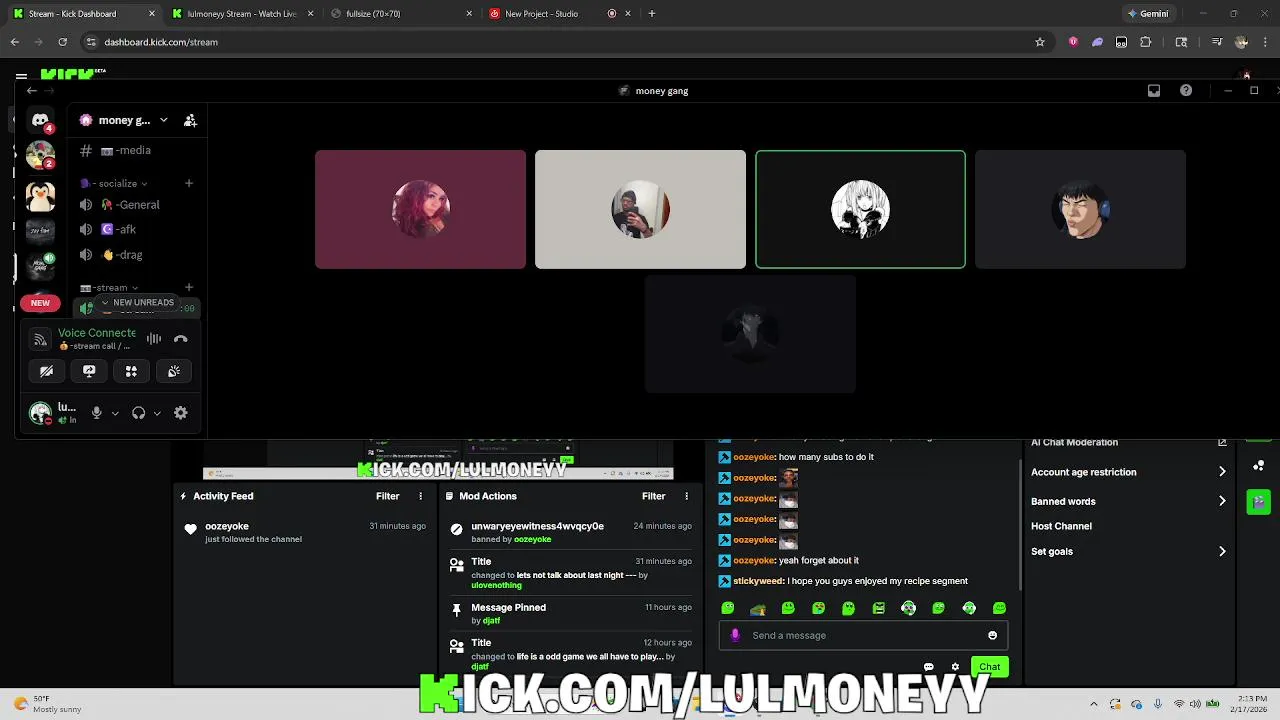Open the Discord inbox icon
The image size is (1280, 720).
coord(1154,90)
